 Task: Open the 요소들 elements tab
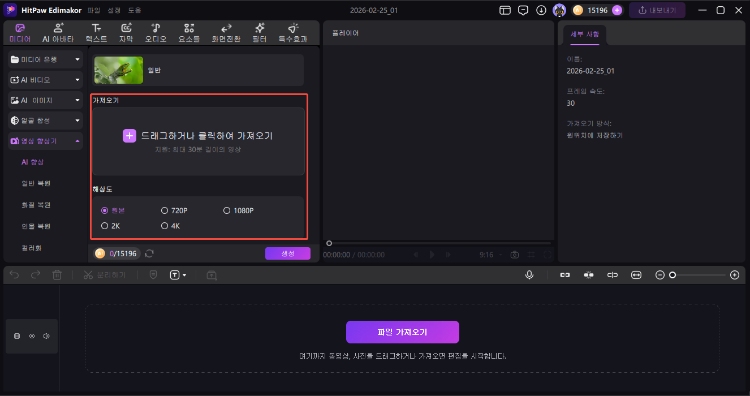189,33
